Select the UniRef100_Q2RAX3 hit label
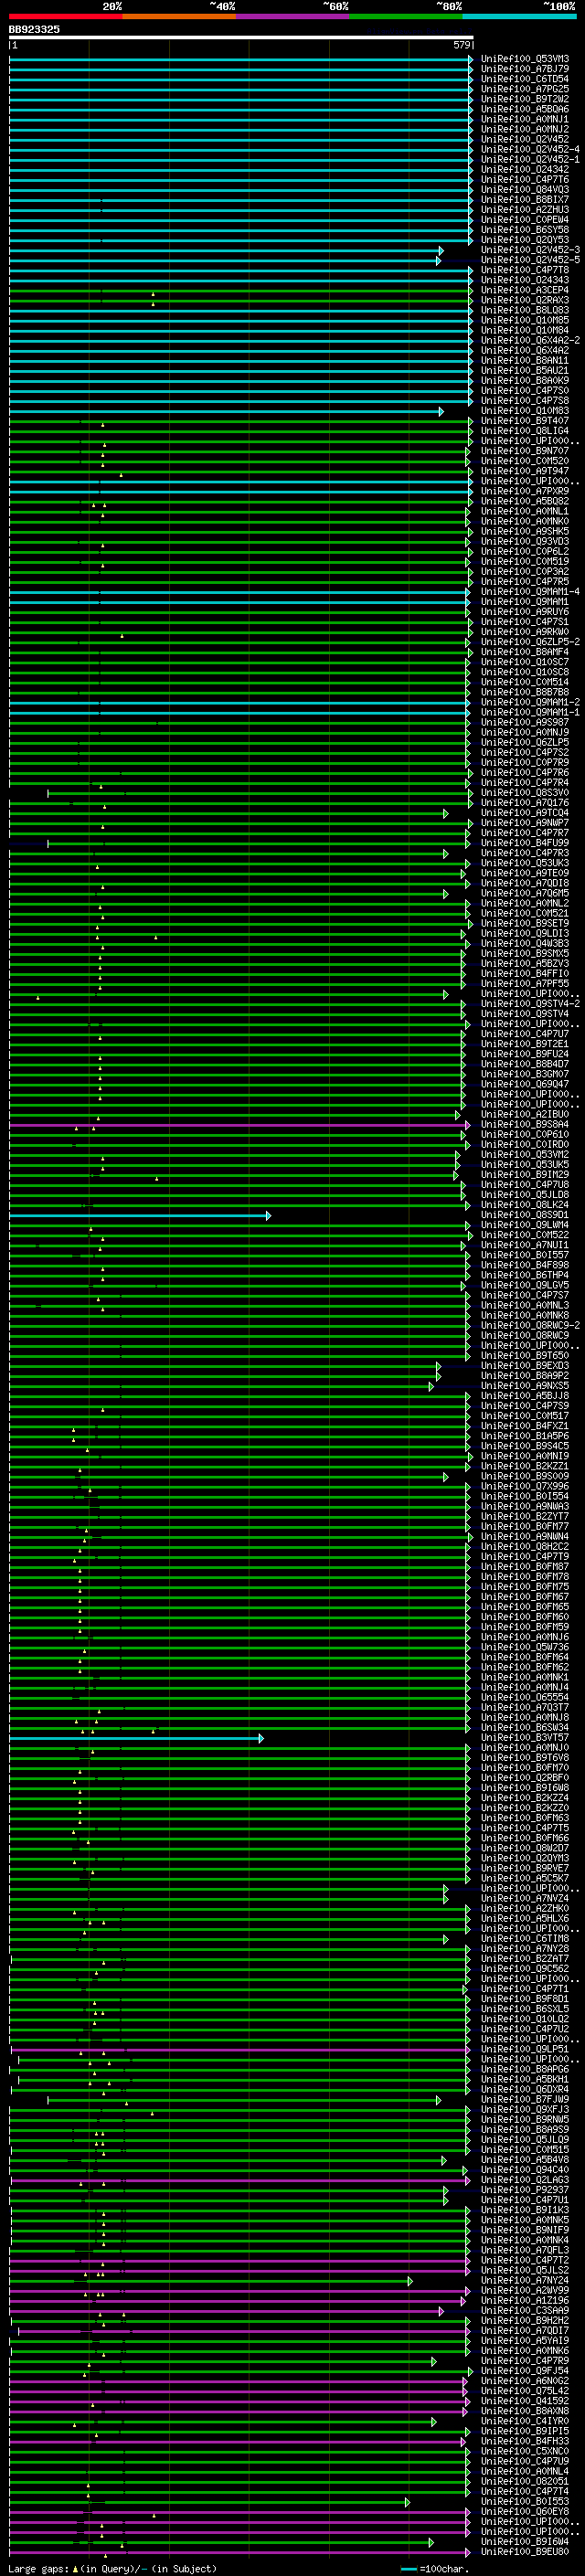585x2576 pixels. (525, 300)
